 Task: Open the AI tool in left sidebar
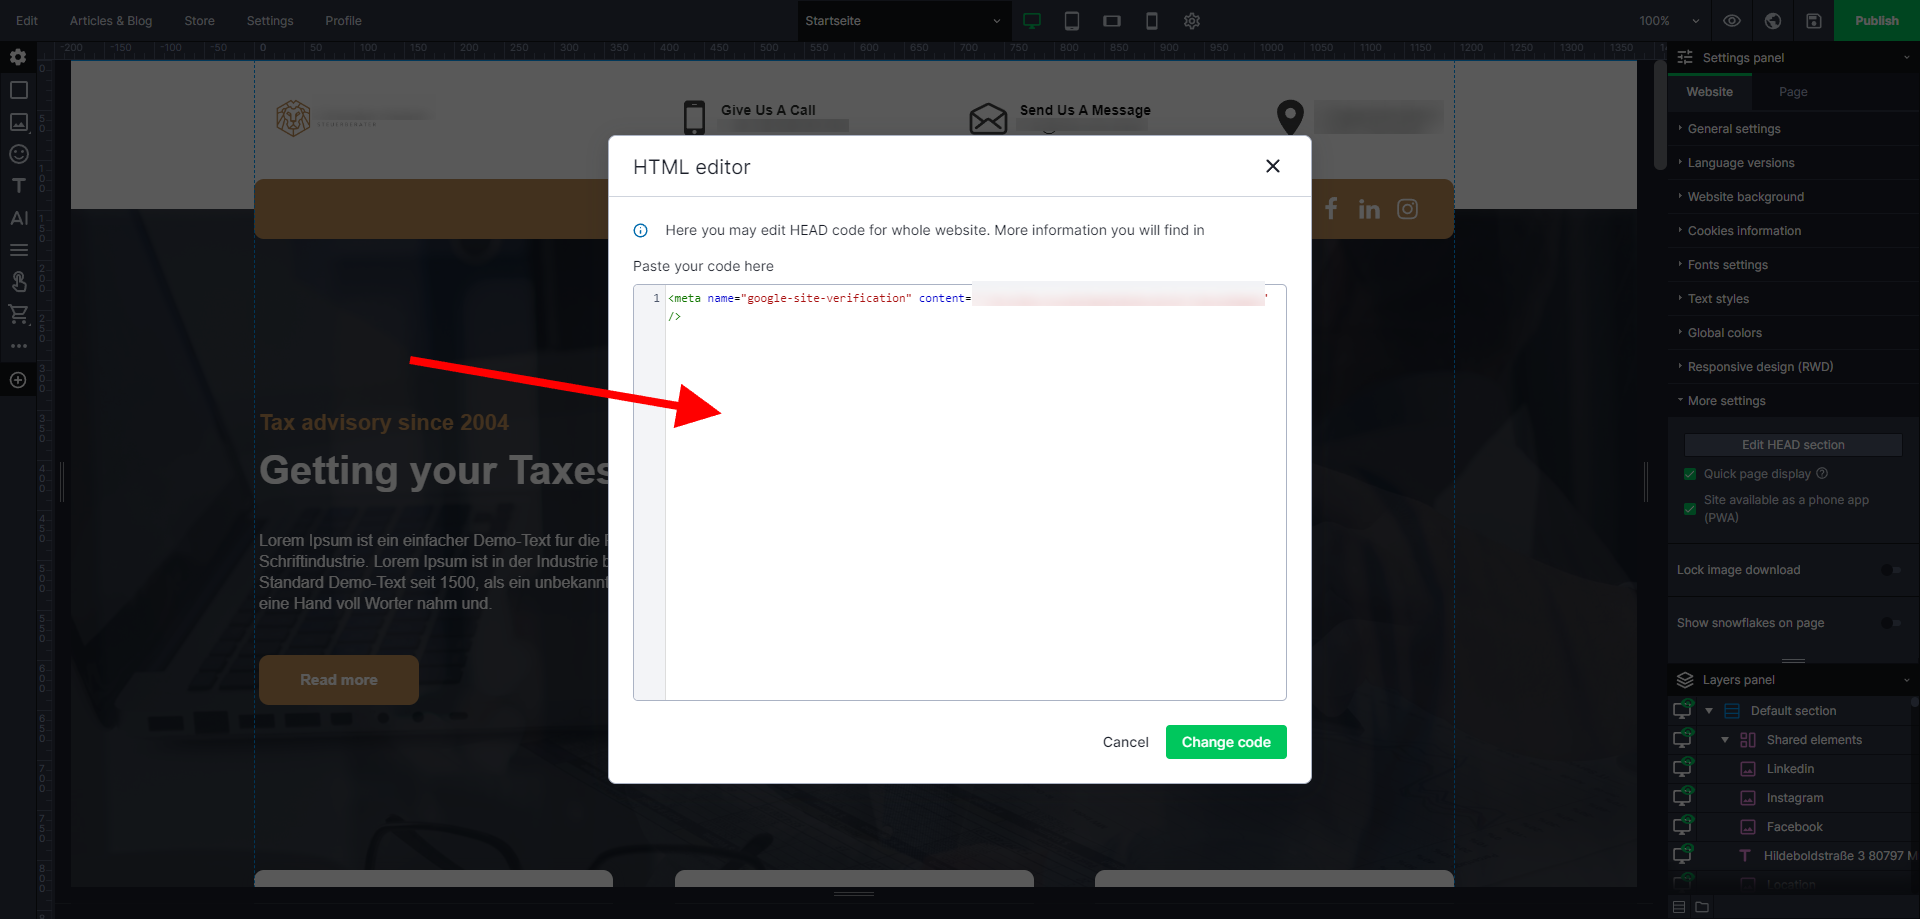[x=18, y=218]
